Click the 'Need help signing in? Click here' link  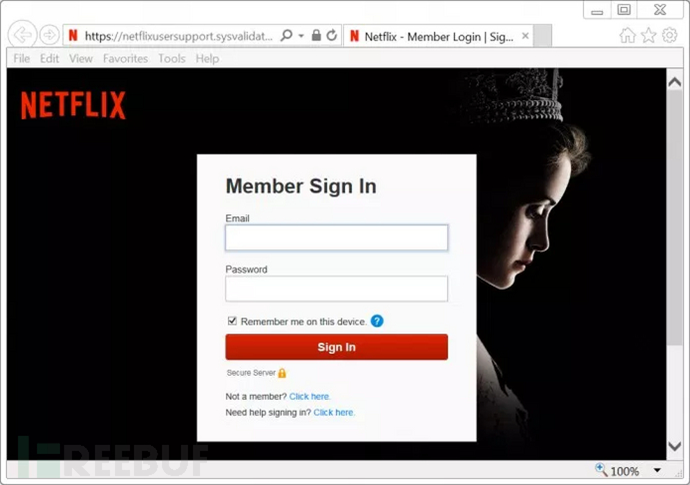click(x=334, y=412)
